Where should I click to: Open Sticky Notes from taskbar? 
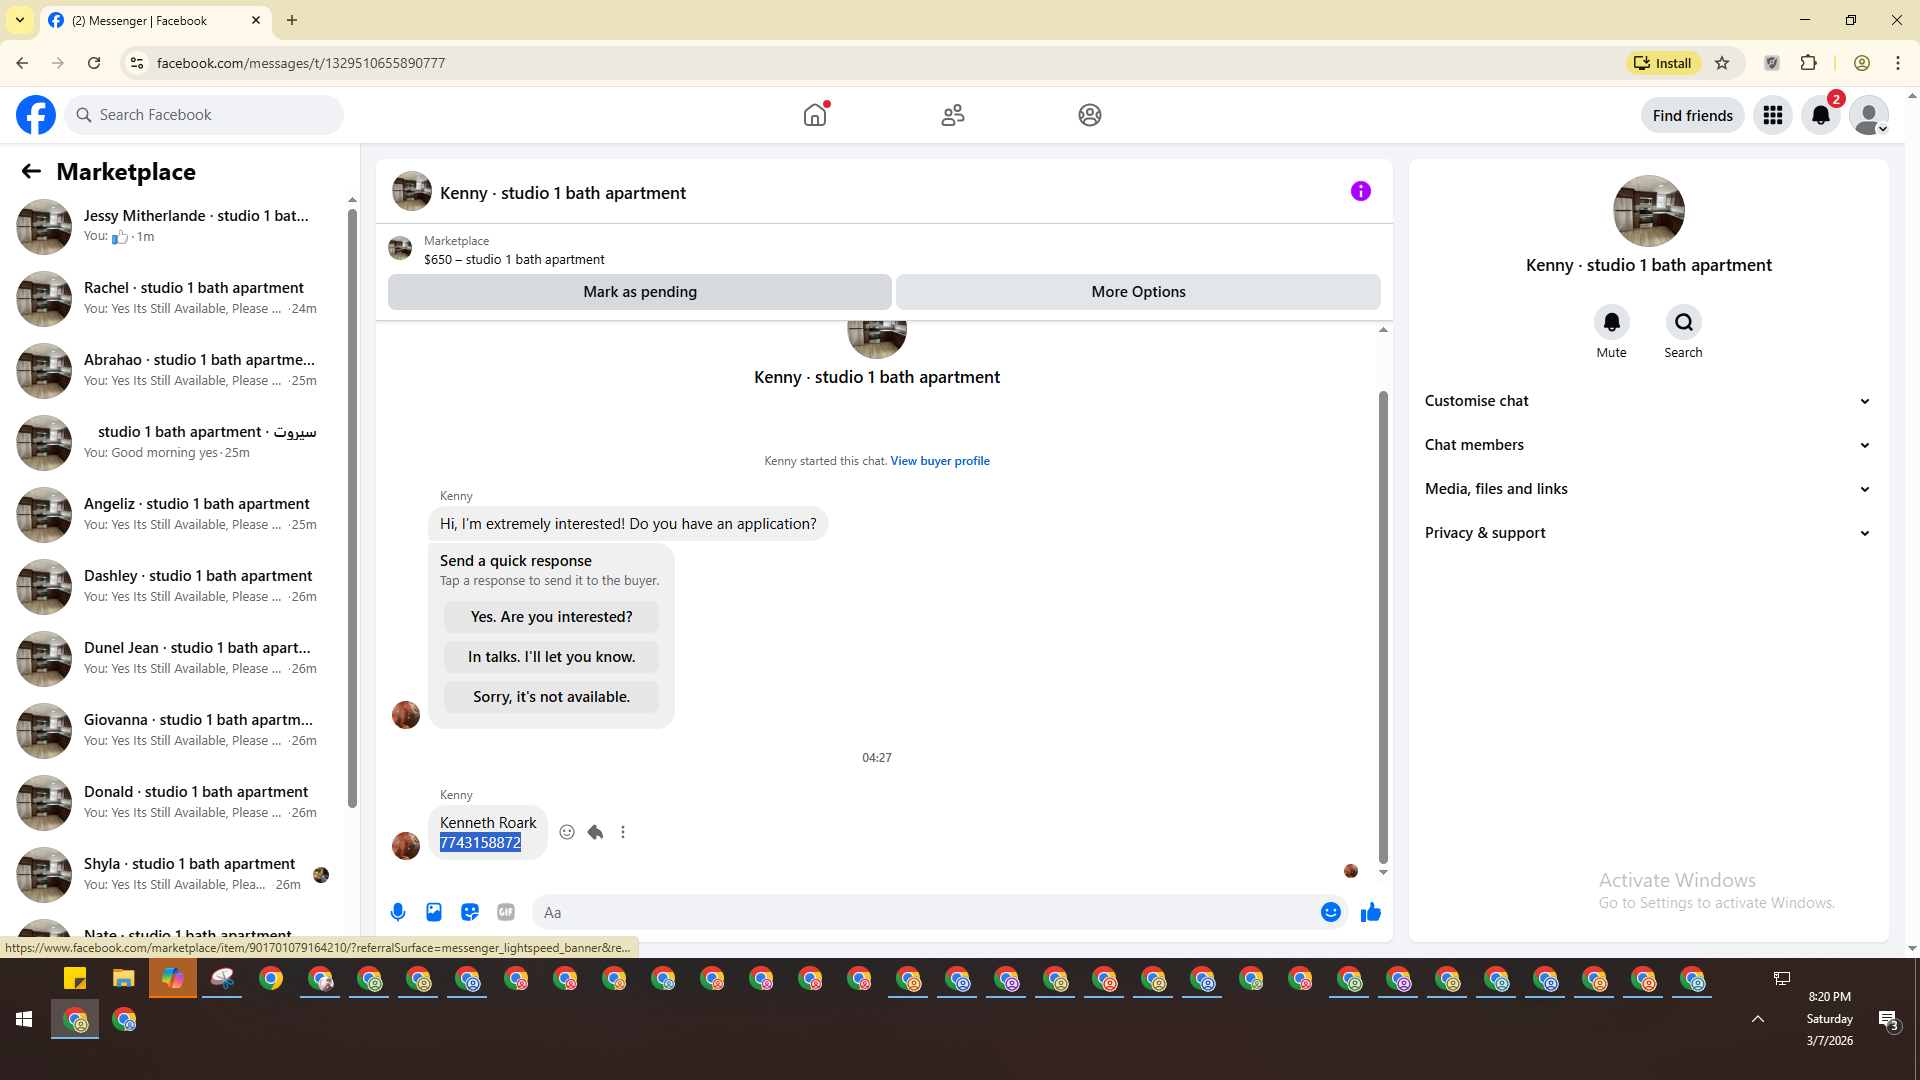[75, 979]
